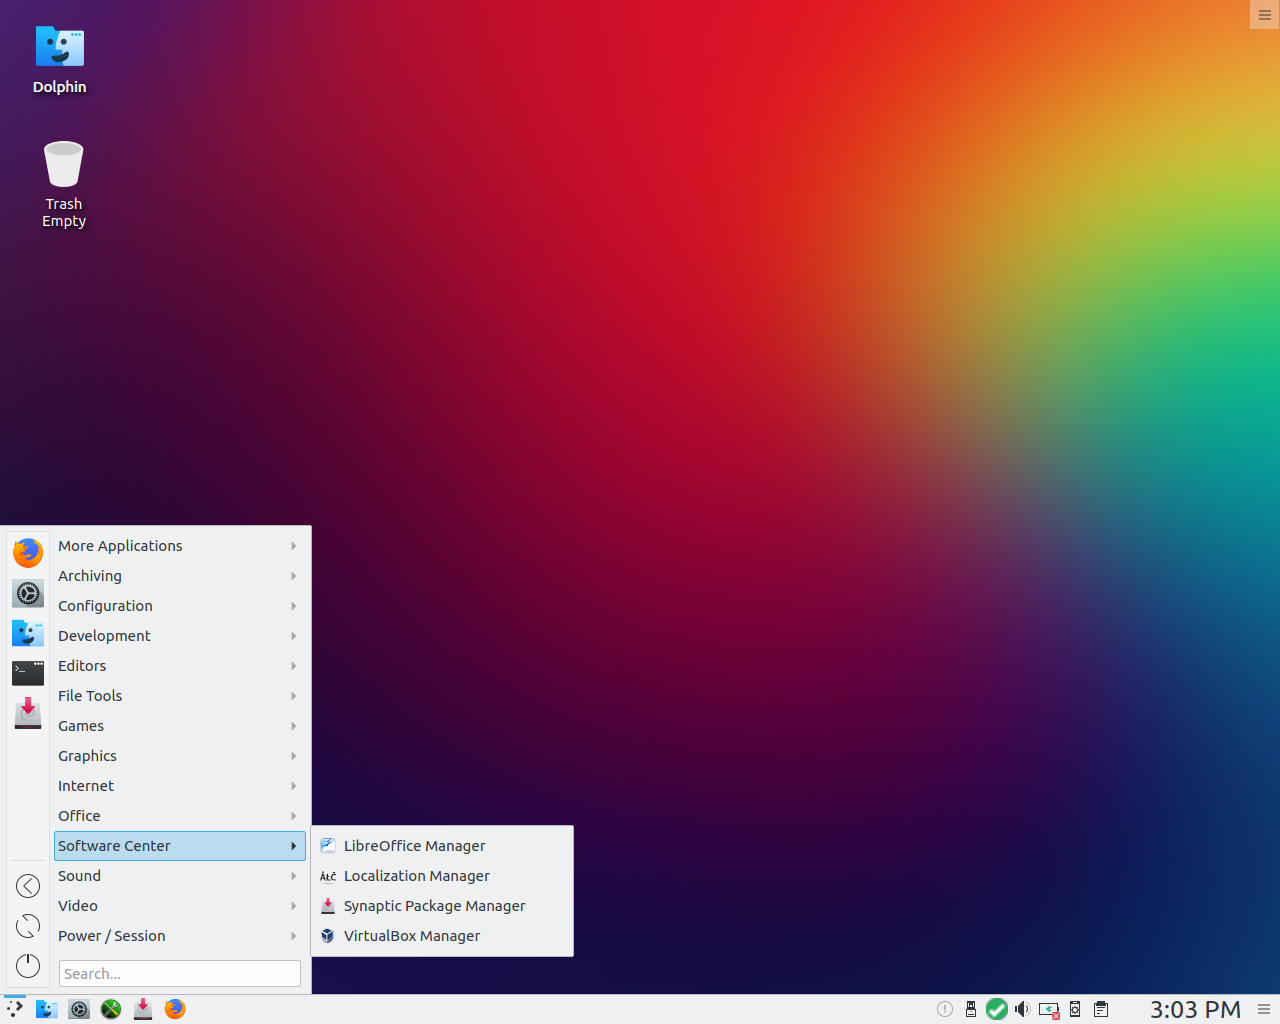
Task: Expand the More Applications submenu arrow
Action: [294, 546]
